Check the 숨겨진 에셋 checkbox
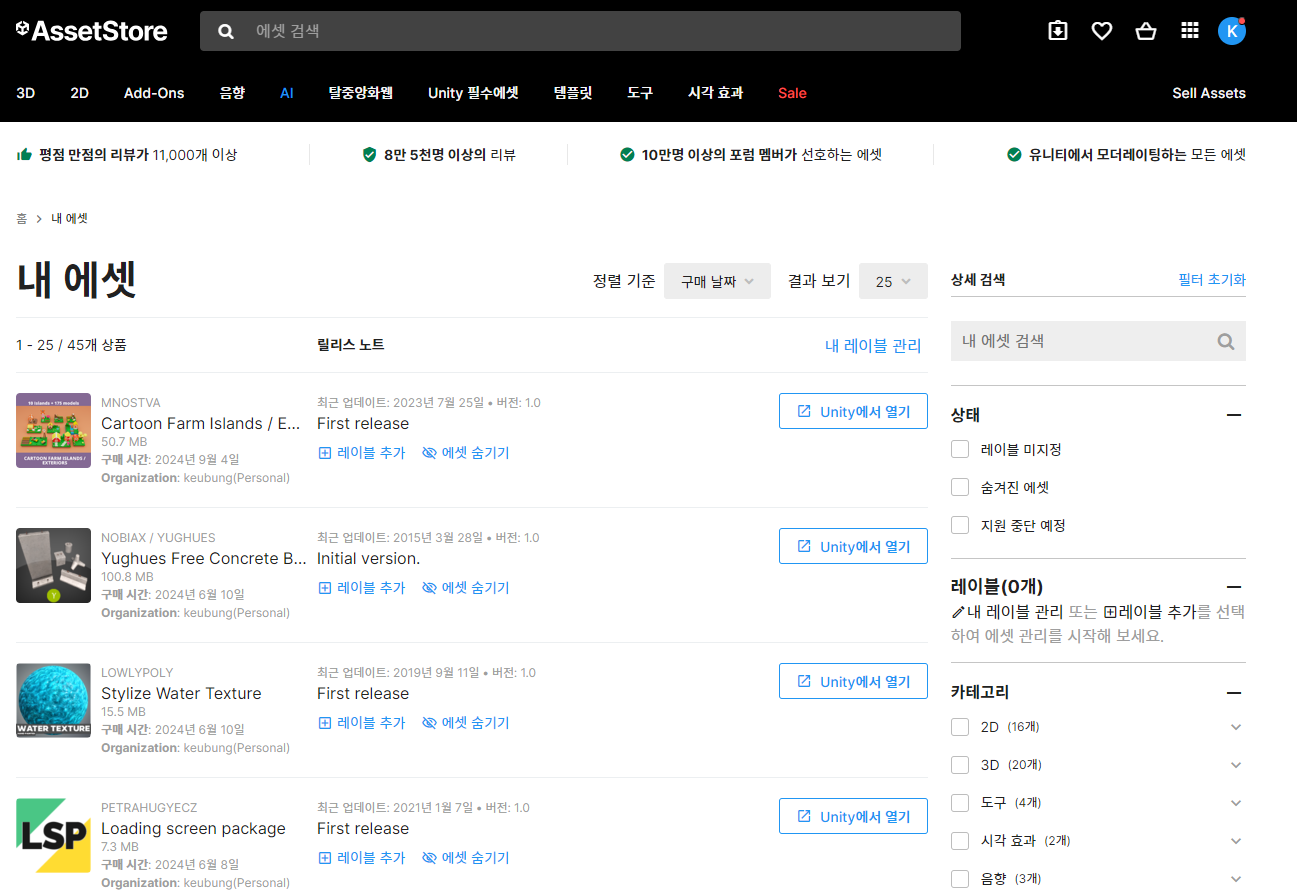This screenshot has height=890, width=1297. (960, 487)
